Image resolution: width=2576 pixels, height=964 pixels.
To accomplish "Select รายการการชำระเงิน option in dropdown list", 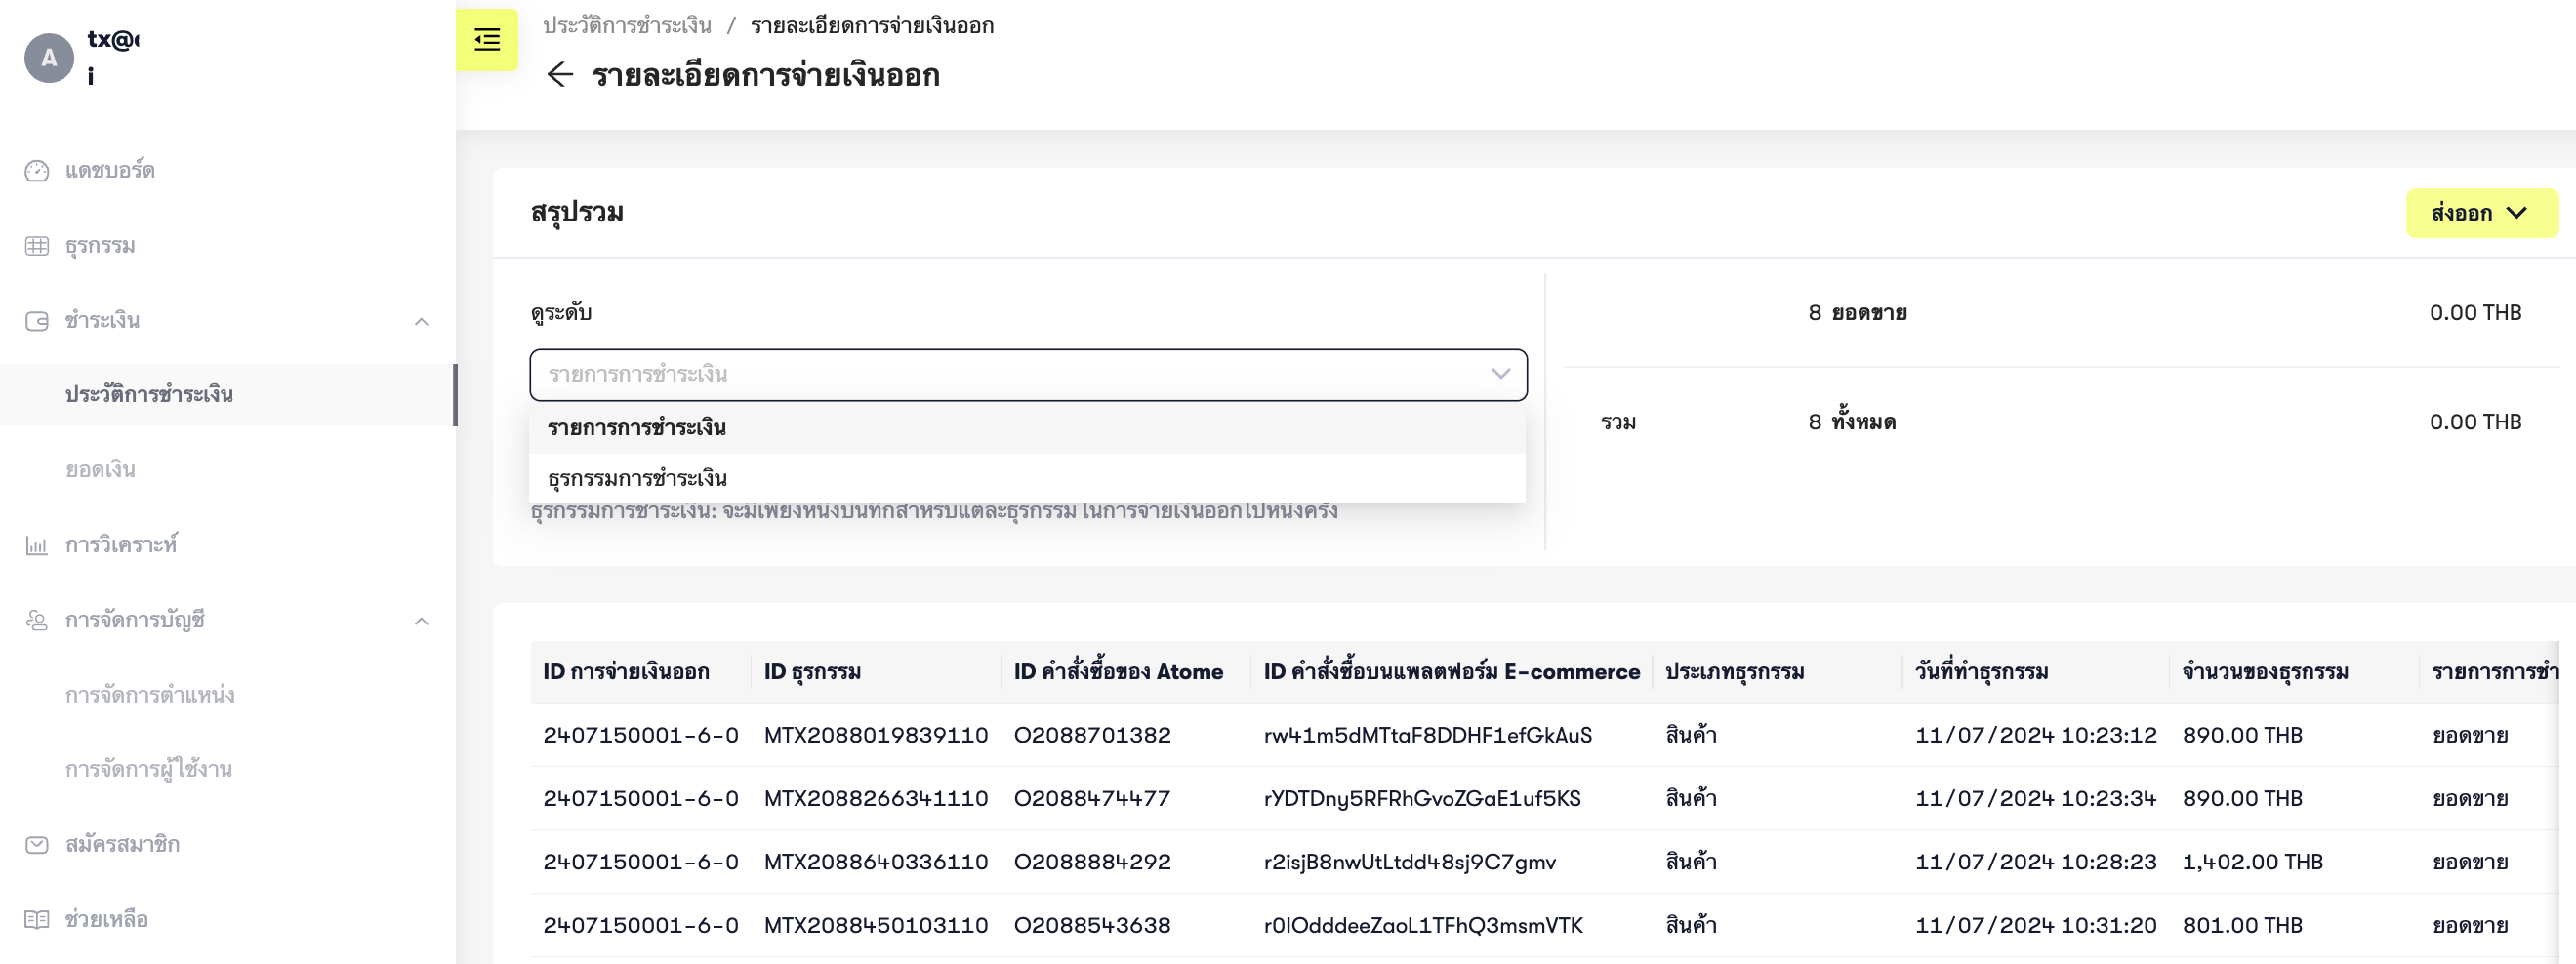I will [637, 428].
